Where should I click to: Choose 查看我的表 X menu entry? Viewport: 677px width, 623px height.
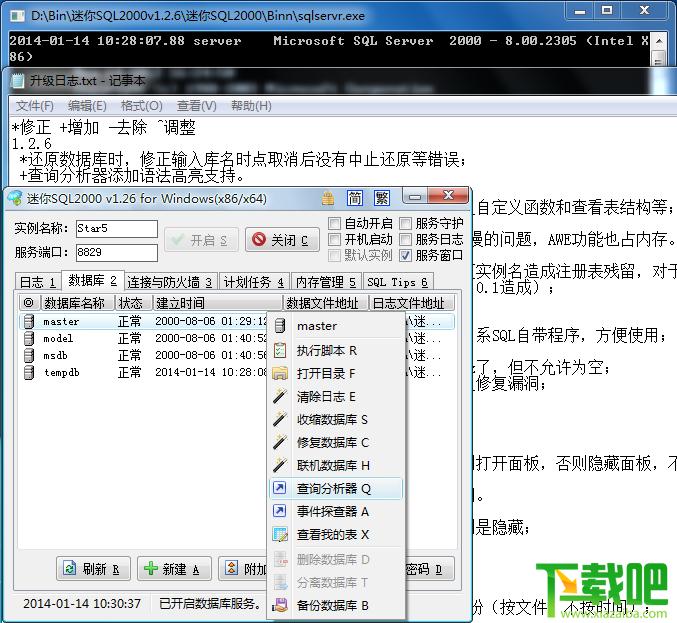pos(335,534)
